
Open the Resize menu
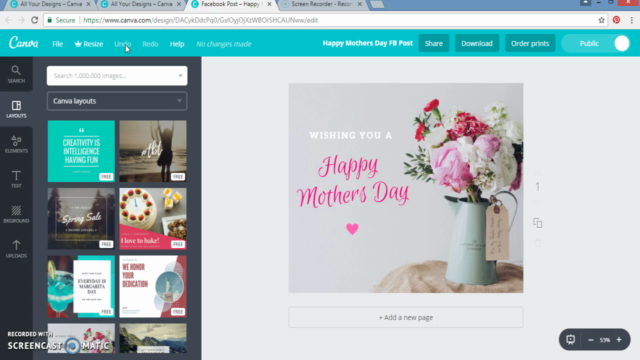89,44
